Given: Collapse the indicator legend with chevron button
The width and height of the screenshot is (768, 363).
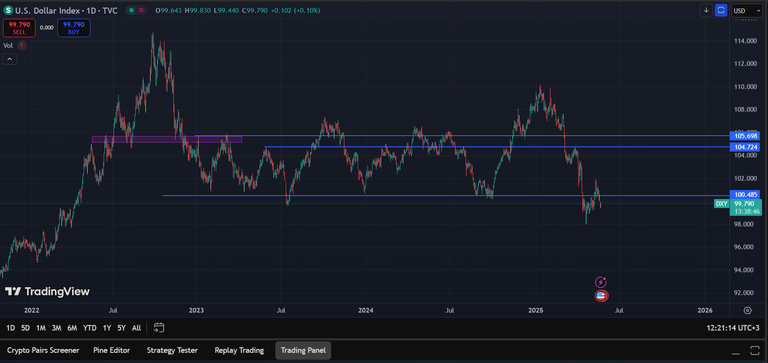Looking at the screenshot, I should point(9,59).
